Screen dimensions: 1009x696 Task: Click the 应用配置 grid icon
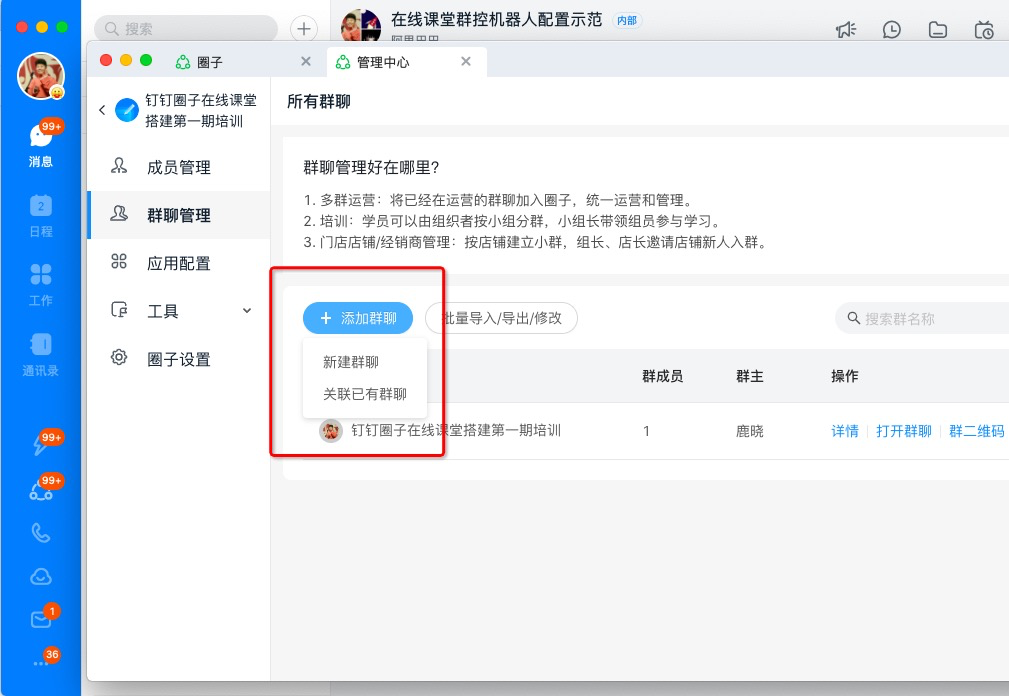[119, 262]
